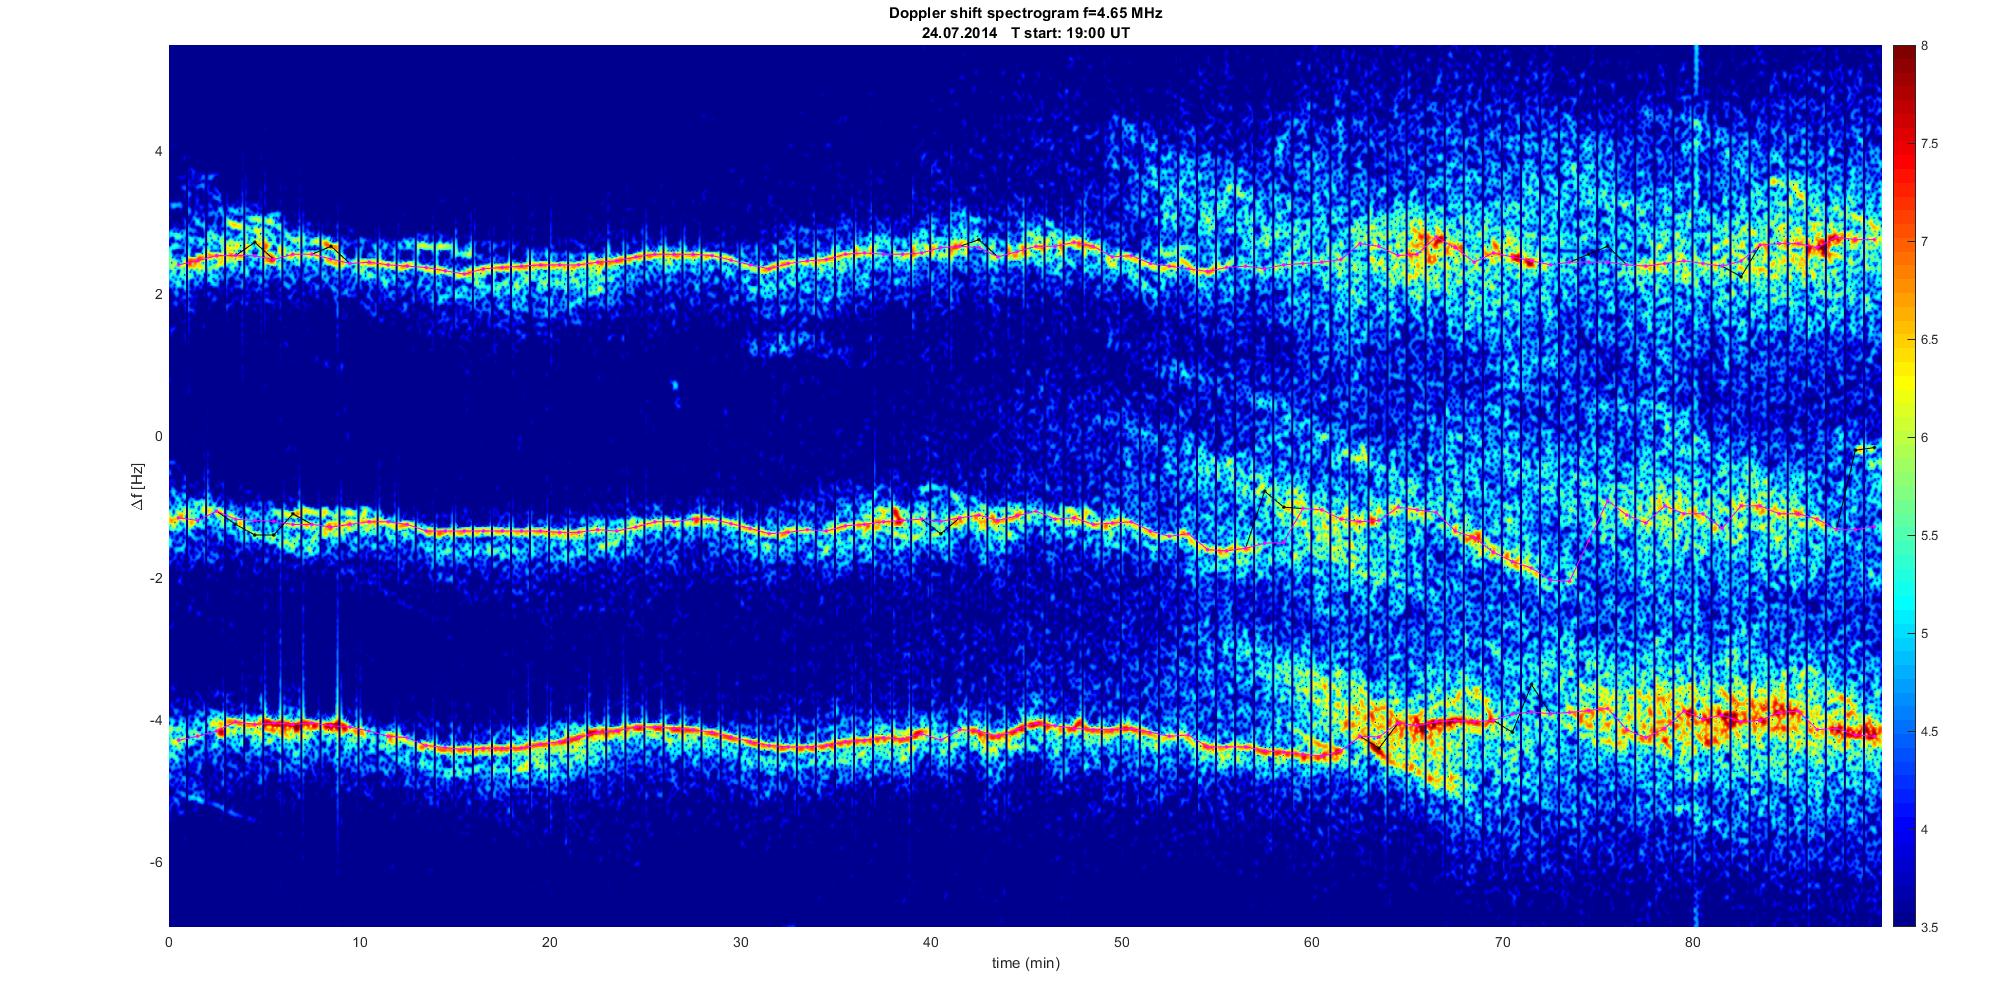
Task: Click the y-axis label 'Δf [Hz]'
Action: (138, 487)
